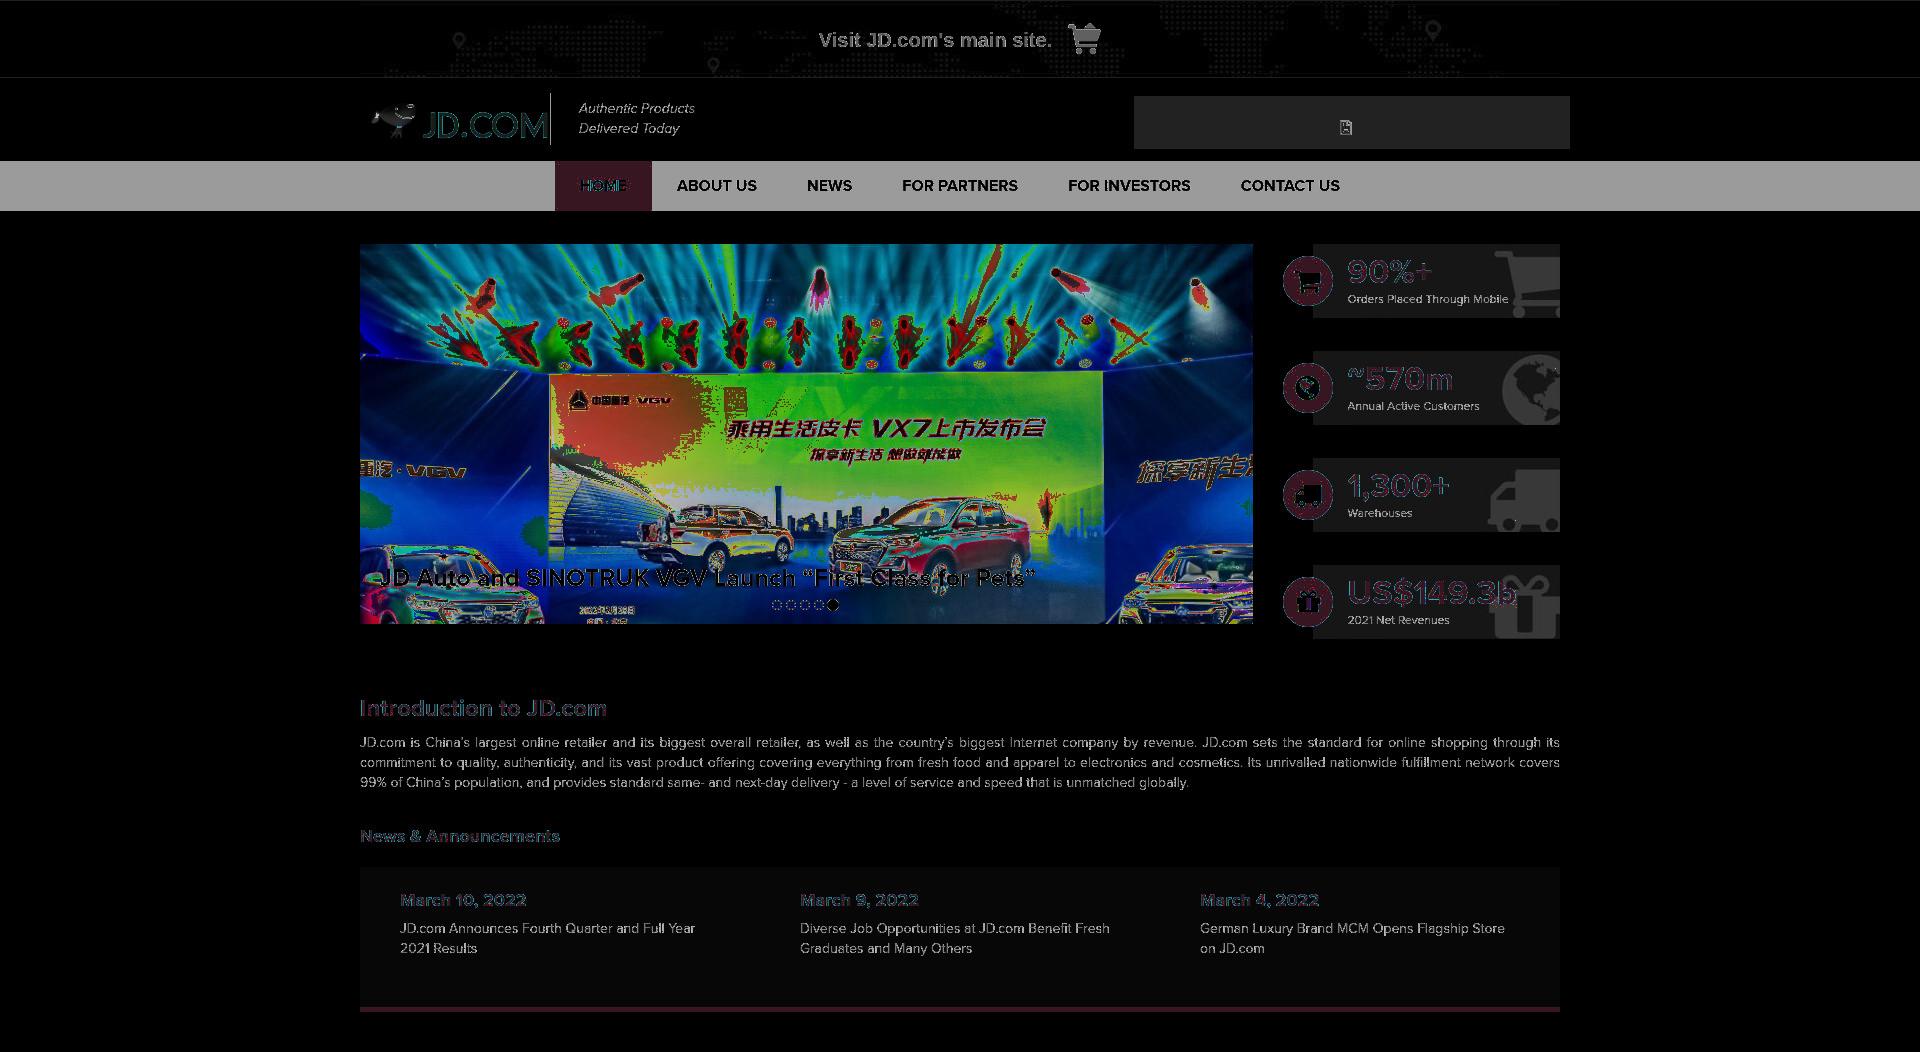Click the '90%+' orders via mobile figure
Image resolution: width=1920 pixels, height=1052 pixels.
[x=1390, y=272]
